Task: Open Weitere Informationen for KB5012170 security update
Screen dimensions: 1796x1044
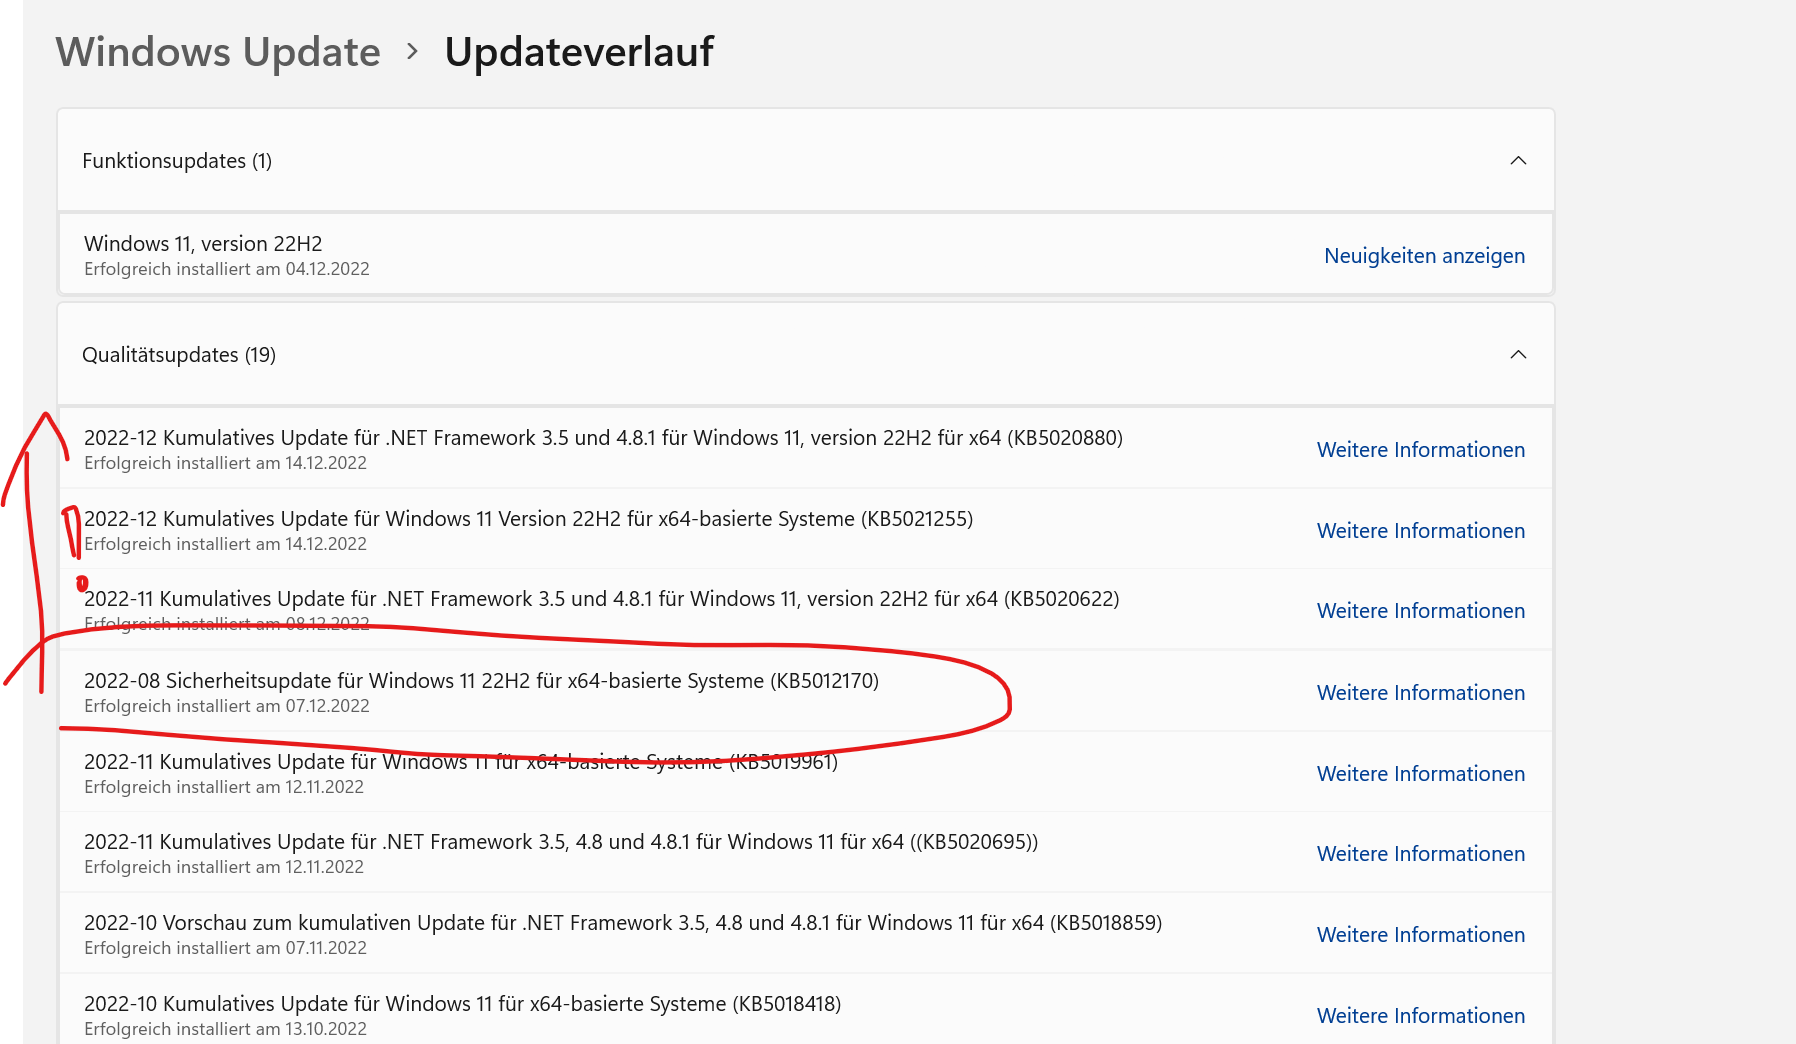Action: [x=1420, y=693]
